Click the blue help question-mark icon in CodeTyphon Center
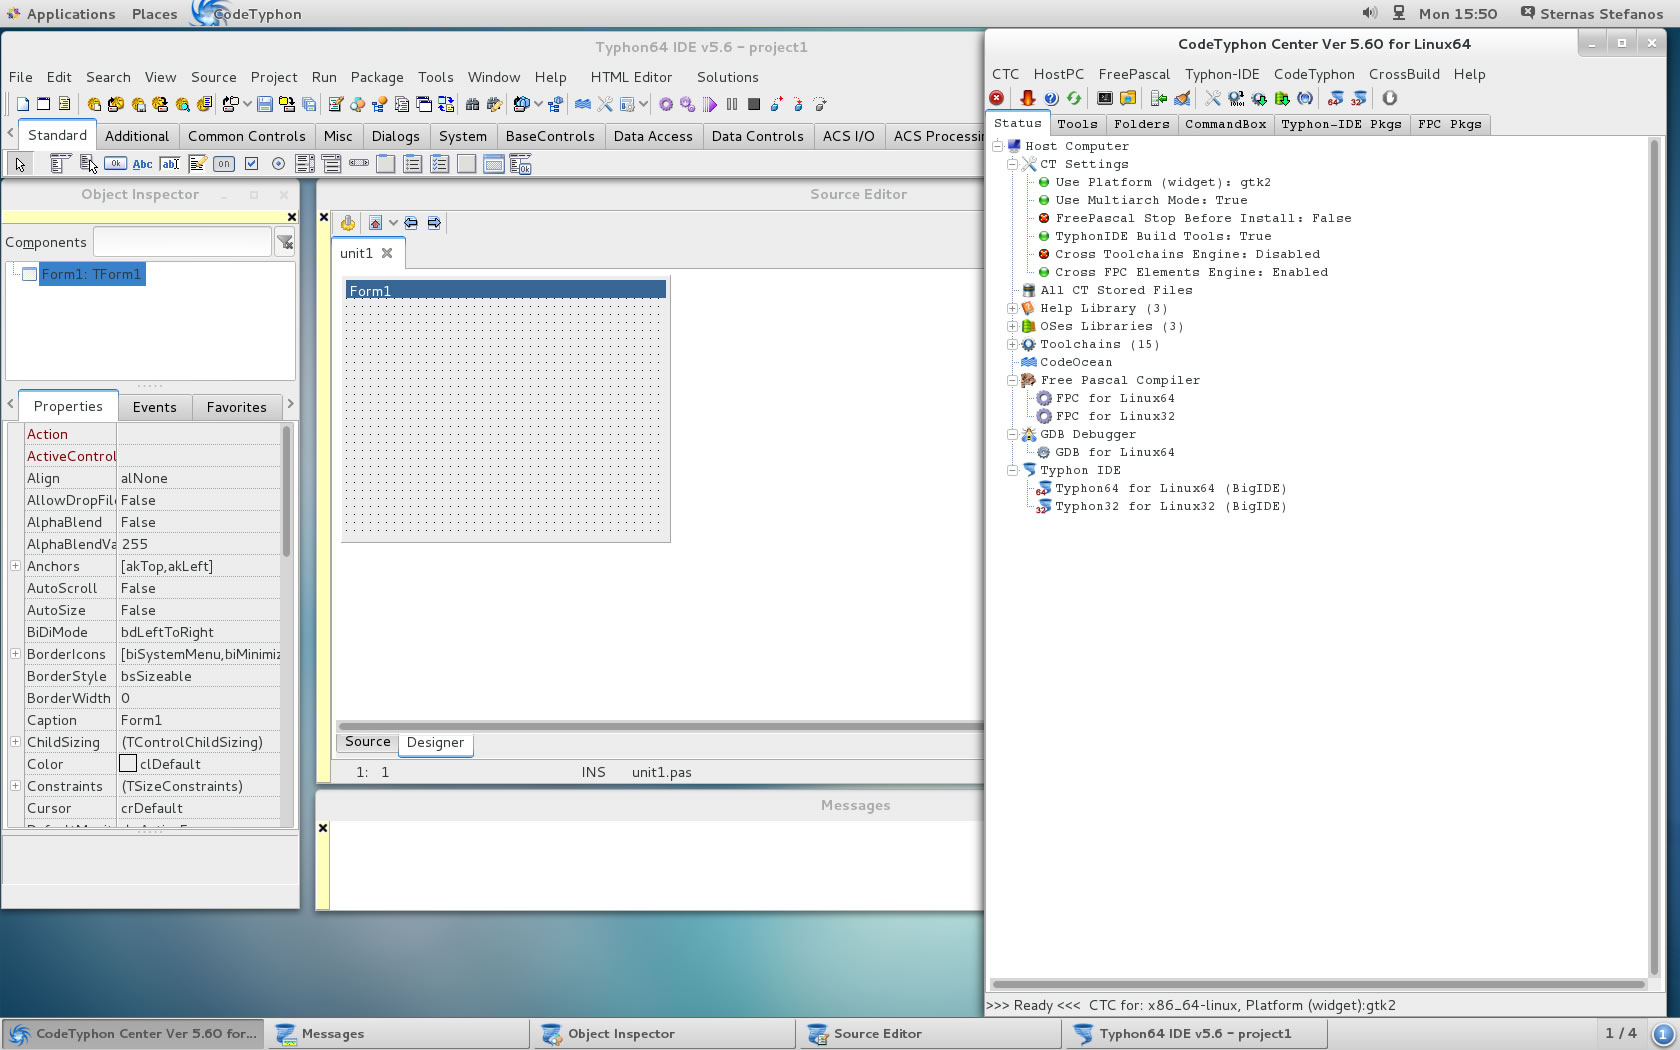The width and height of the screenshot is (1680, 1050). pos(1051,98)
